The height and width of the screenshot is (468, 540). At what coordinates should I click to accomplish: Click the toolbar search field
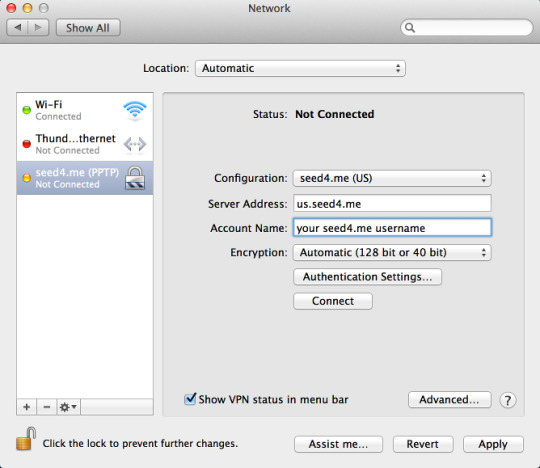point(467,28)
